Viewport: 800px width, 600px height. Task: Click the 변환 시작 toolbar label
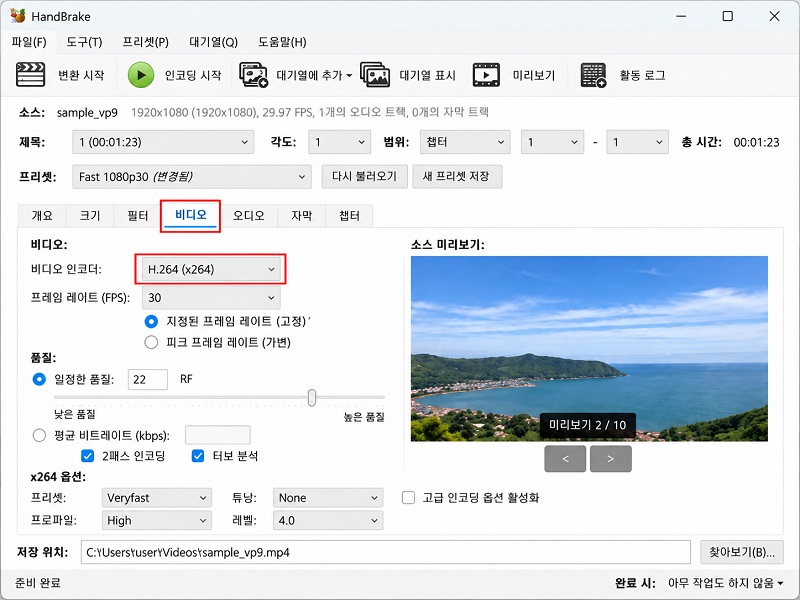coord(81,76)
